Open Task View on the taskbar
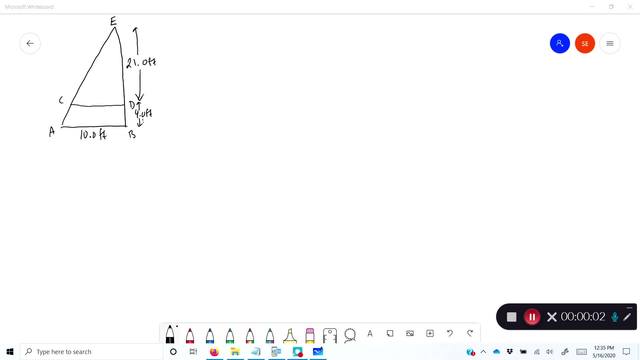The image size is (640, 360). point(193,351)
